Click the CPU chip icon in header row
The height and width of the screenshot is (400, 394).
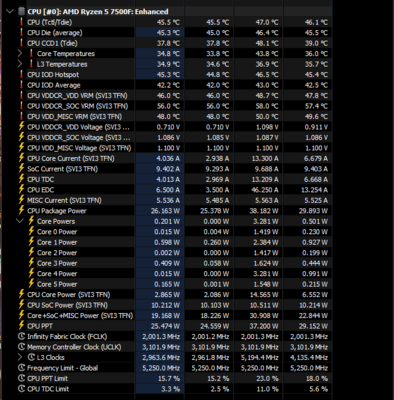[x=22, y=11]
